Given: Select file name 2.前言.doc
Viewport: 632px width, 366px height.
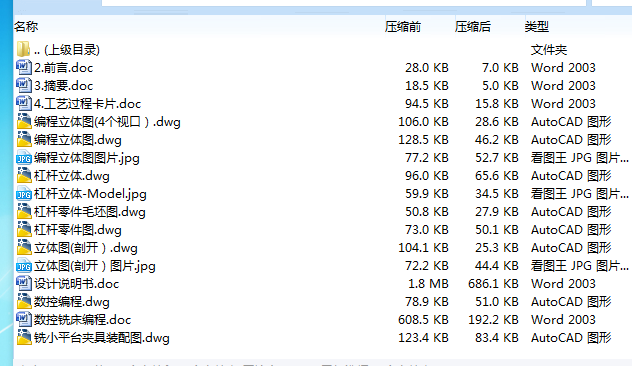Looking at the screenshot, I should tap(64, 68).
